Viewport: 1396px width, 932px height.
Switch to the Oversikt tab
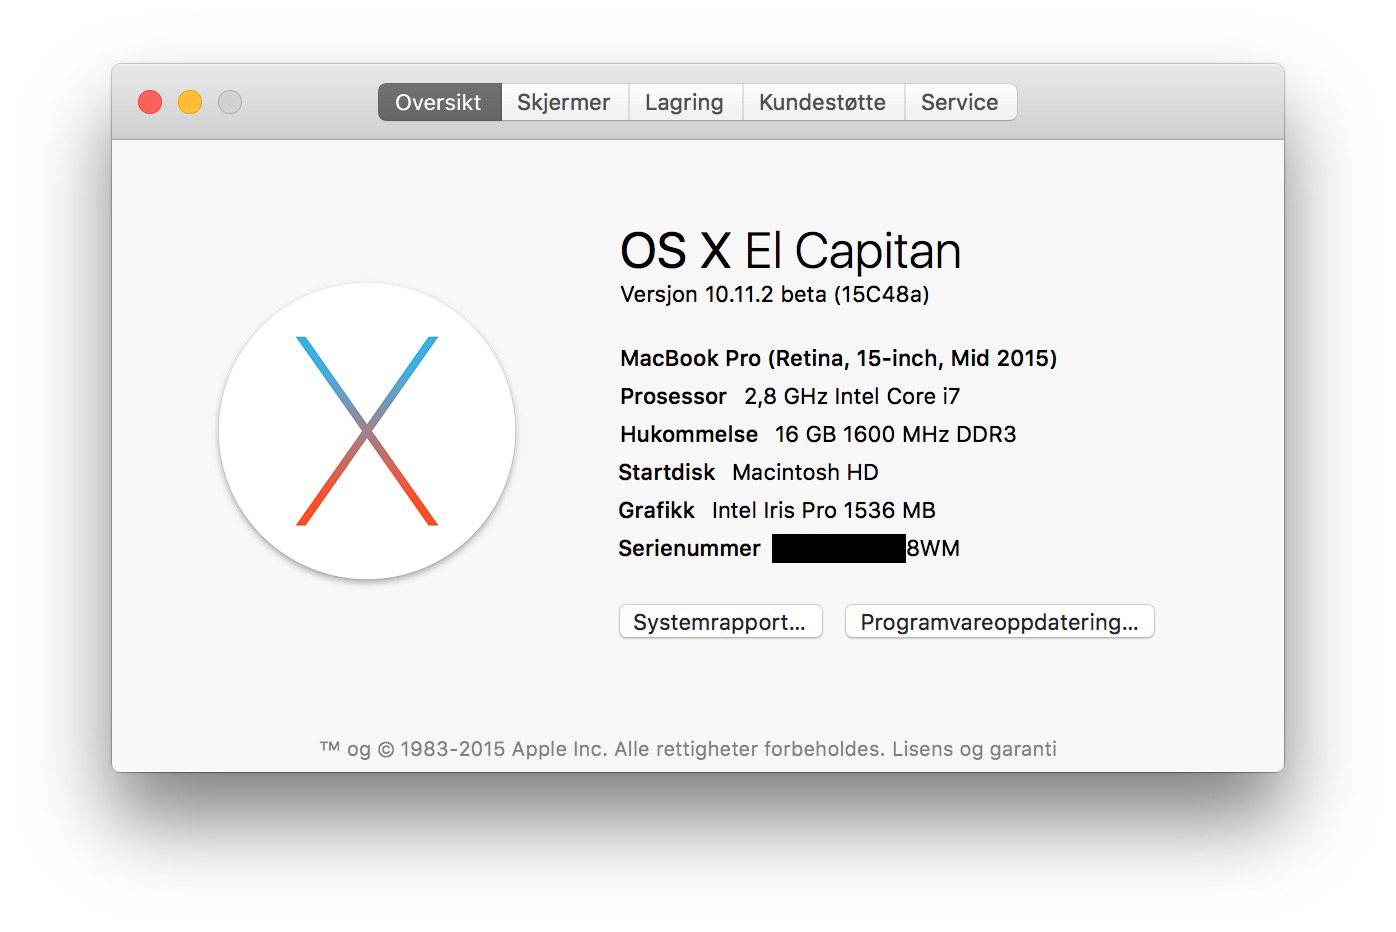439,102
